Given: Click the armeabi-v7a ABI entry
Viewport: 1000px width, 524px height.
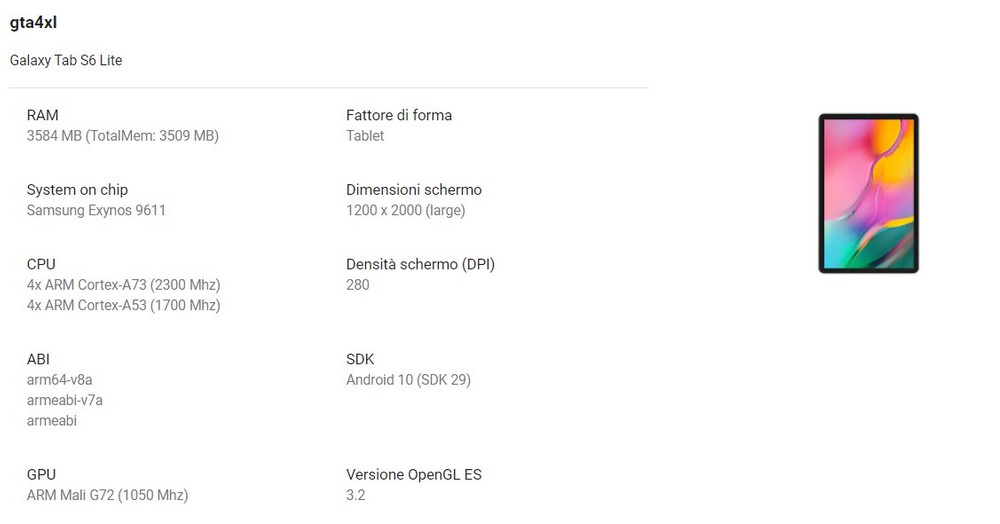Looking at the screenshot, I should (x=64, y=400).
